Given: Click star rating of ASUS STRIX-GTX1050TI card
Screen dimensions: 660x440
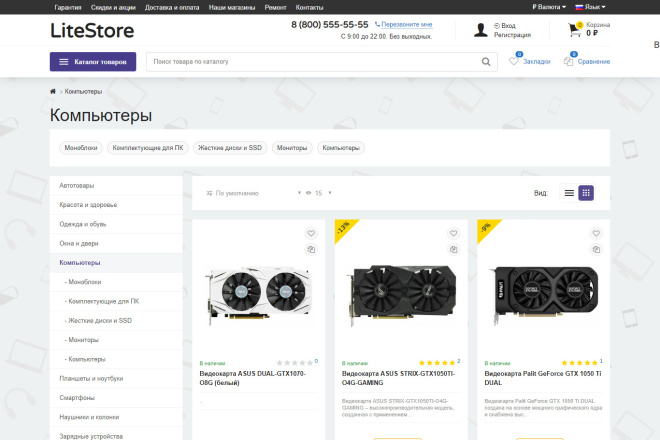Looking at the screenshot, I should 437,363.
